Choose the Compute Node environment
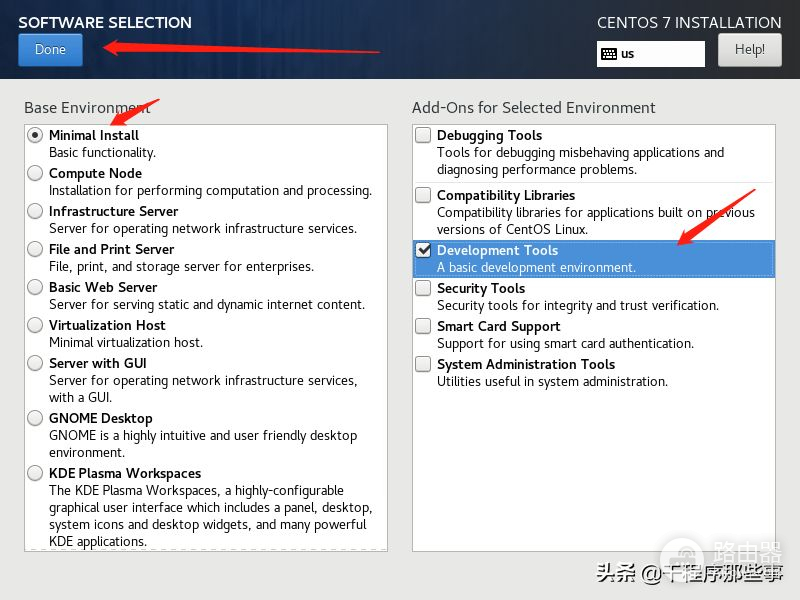Image resolution: width=800 pixels, height=600 pixels. [36, 173]
